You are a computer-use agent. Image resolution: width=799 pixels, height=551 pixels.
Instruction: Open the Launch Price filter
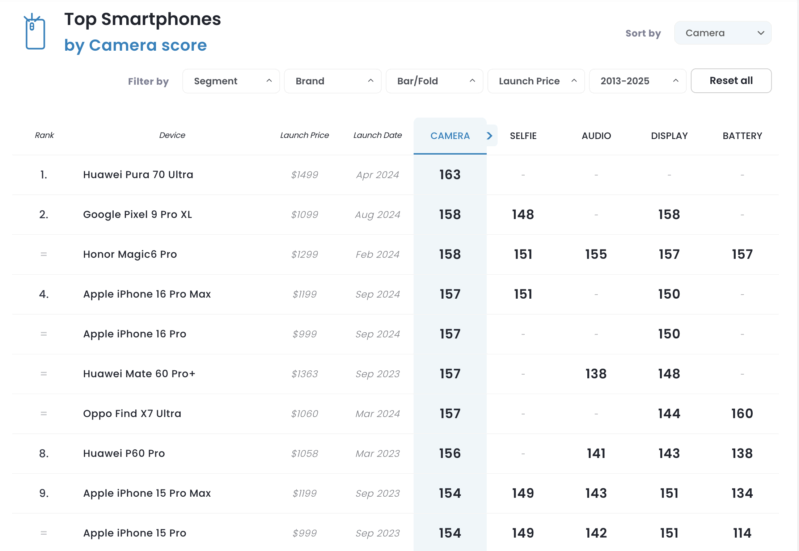pos(536,81)
